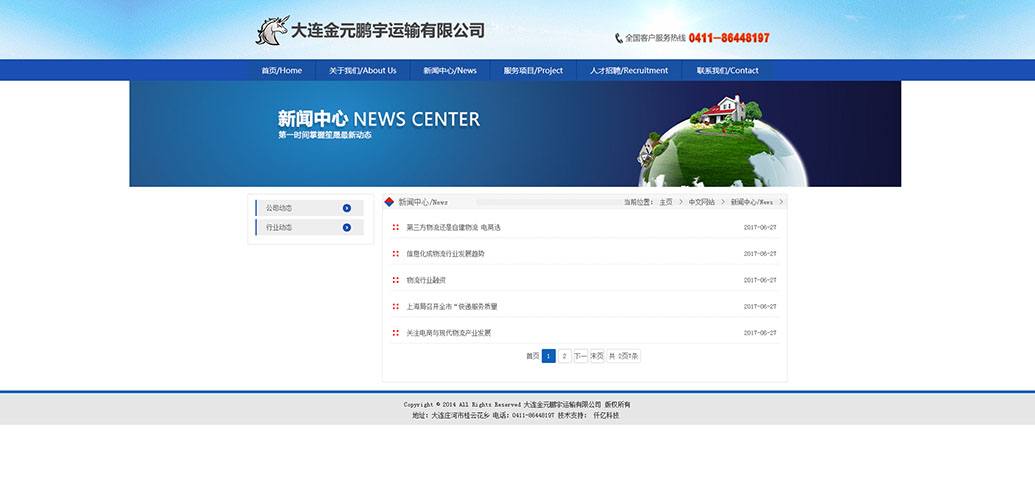Open news article 上海筹召开全市快递服务质量
This screenshot has height=496, width=1035.
(x=451, y=306)
